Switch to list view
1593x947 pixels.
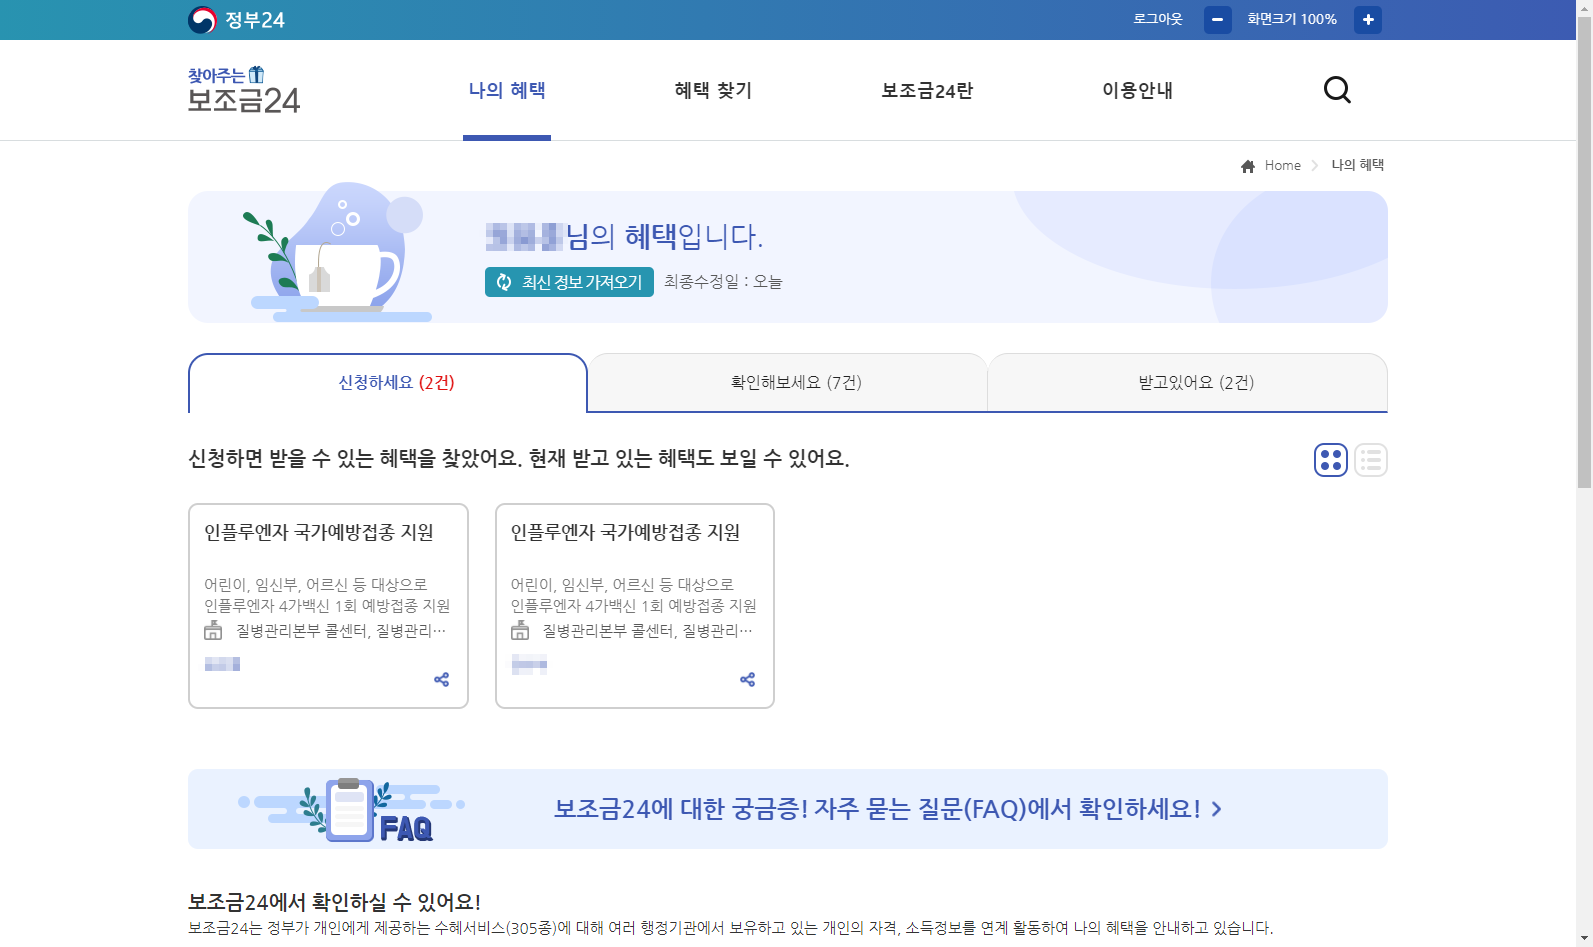(x=1370, y=460)
